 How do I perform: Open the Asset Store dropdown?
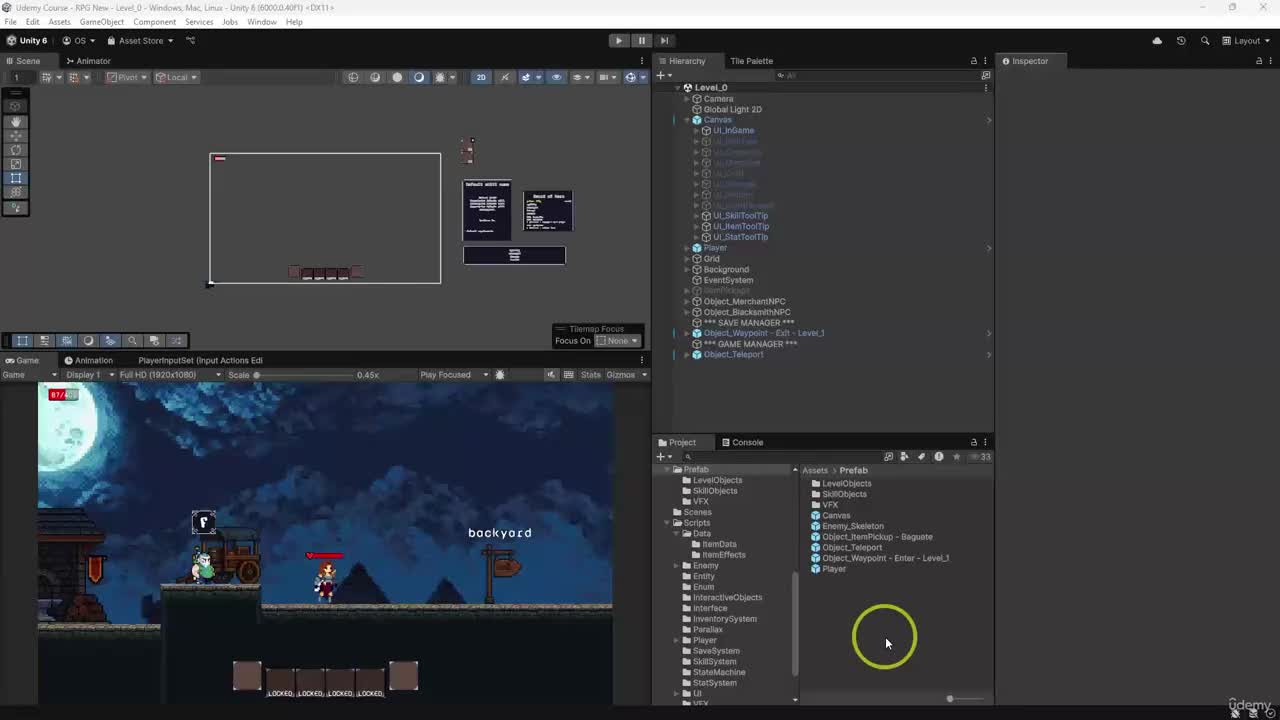[x=141, y=41]
